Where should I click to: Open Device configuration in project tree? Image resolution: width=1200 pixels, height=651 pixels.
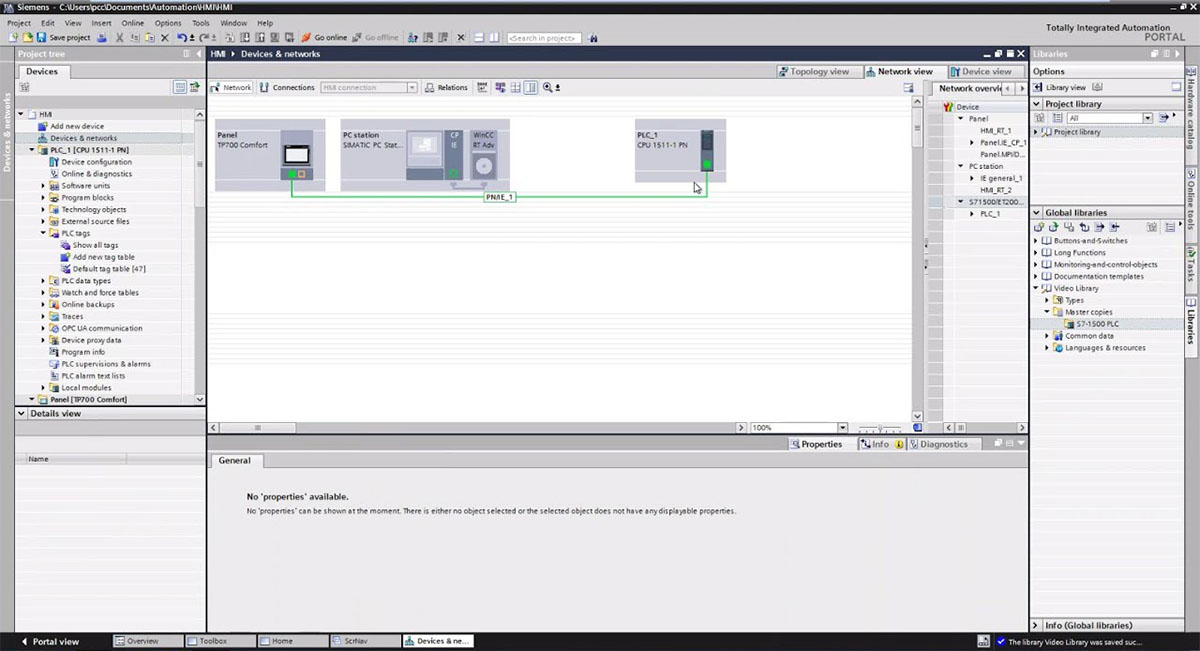(96, 162)
